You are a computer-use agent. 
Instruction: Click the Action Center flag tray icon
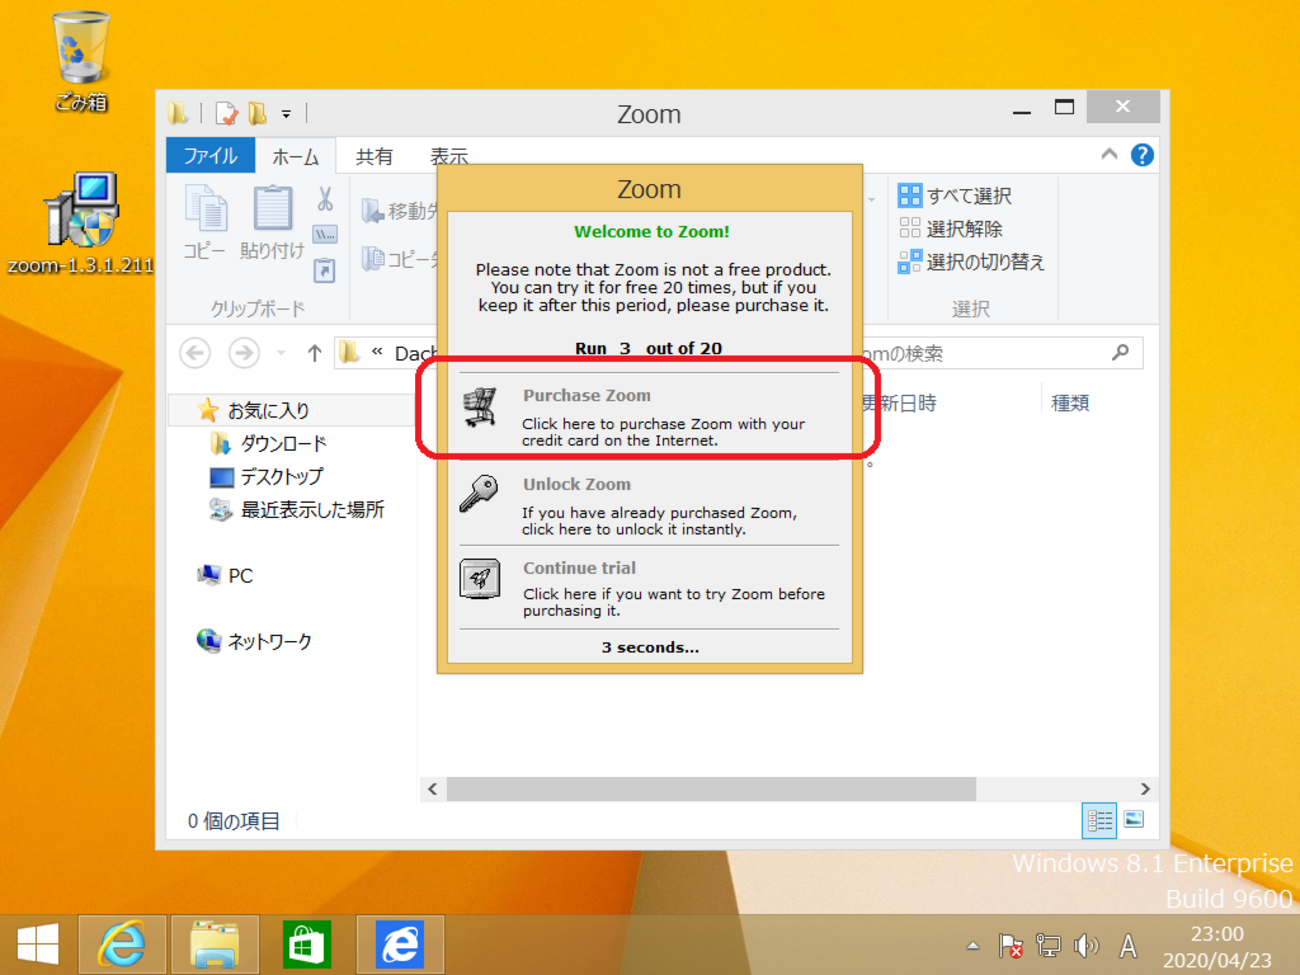coord(1010,945)
